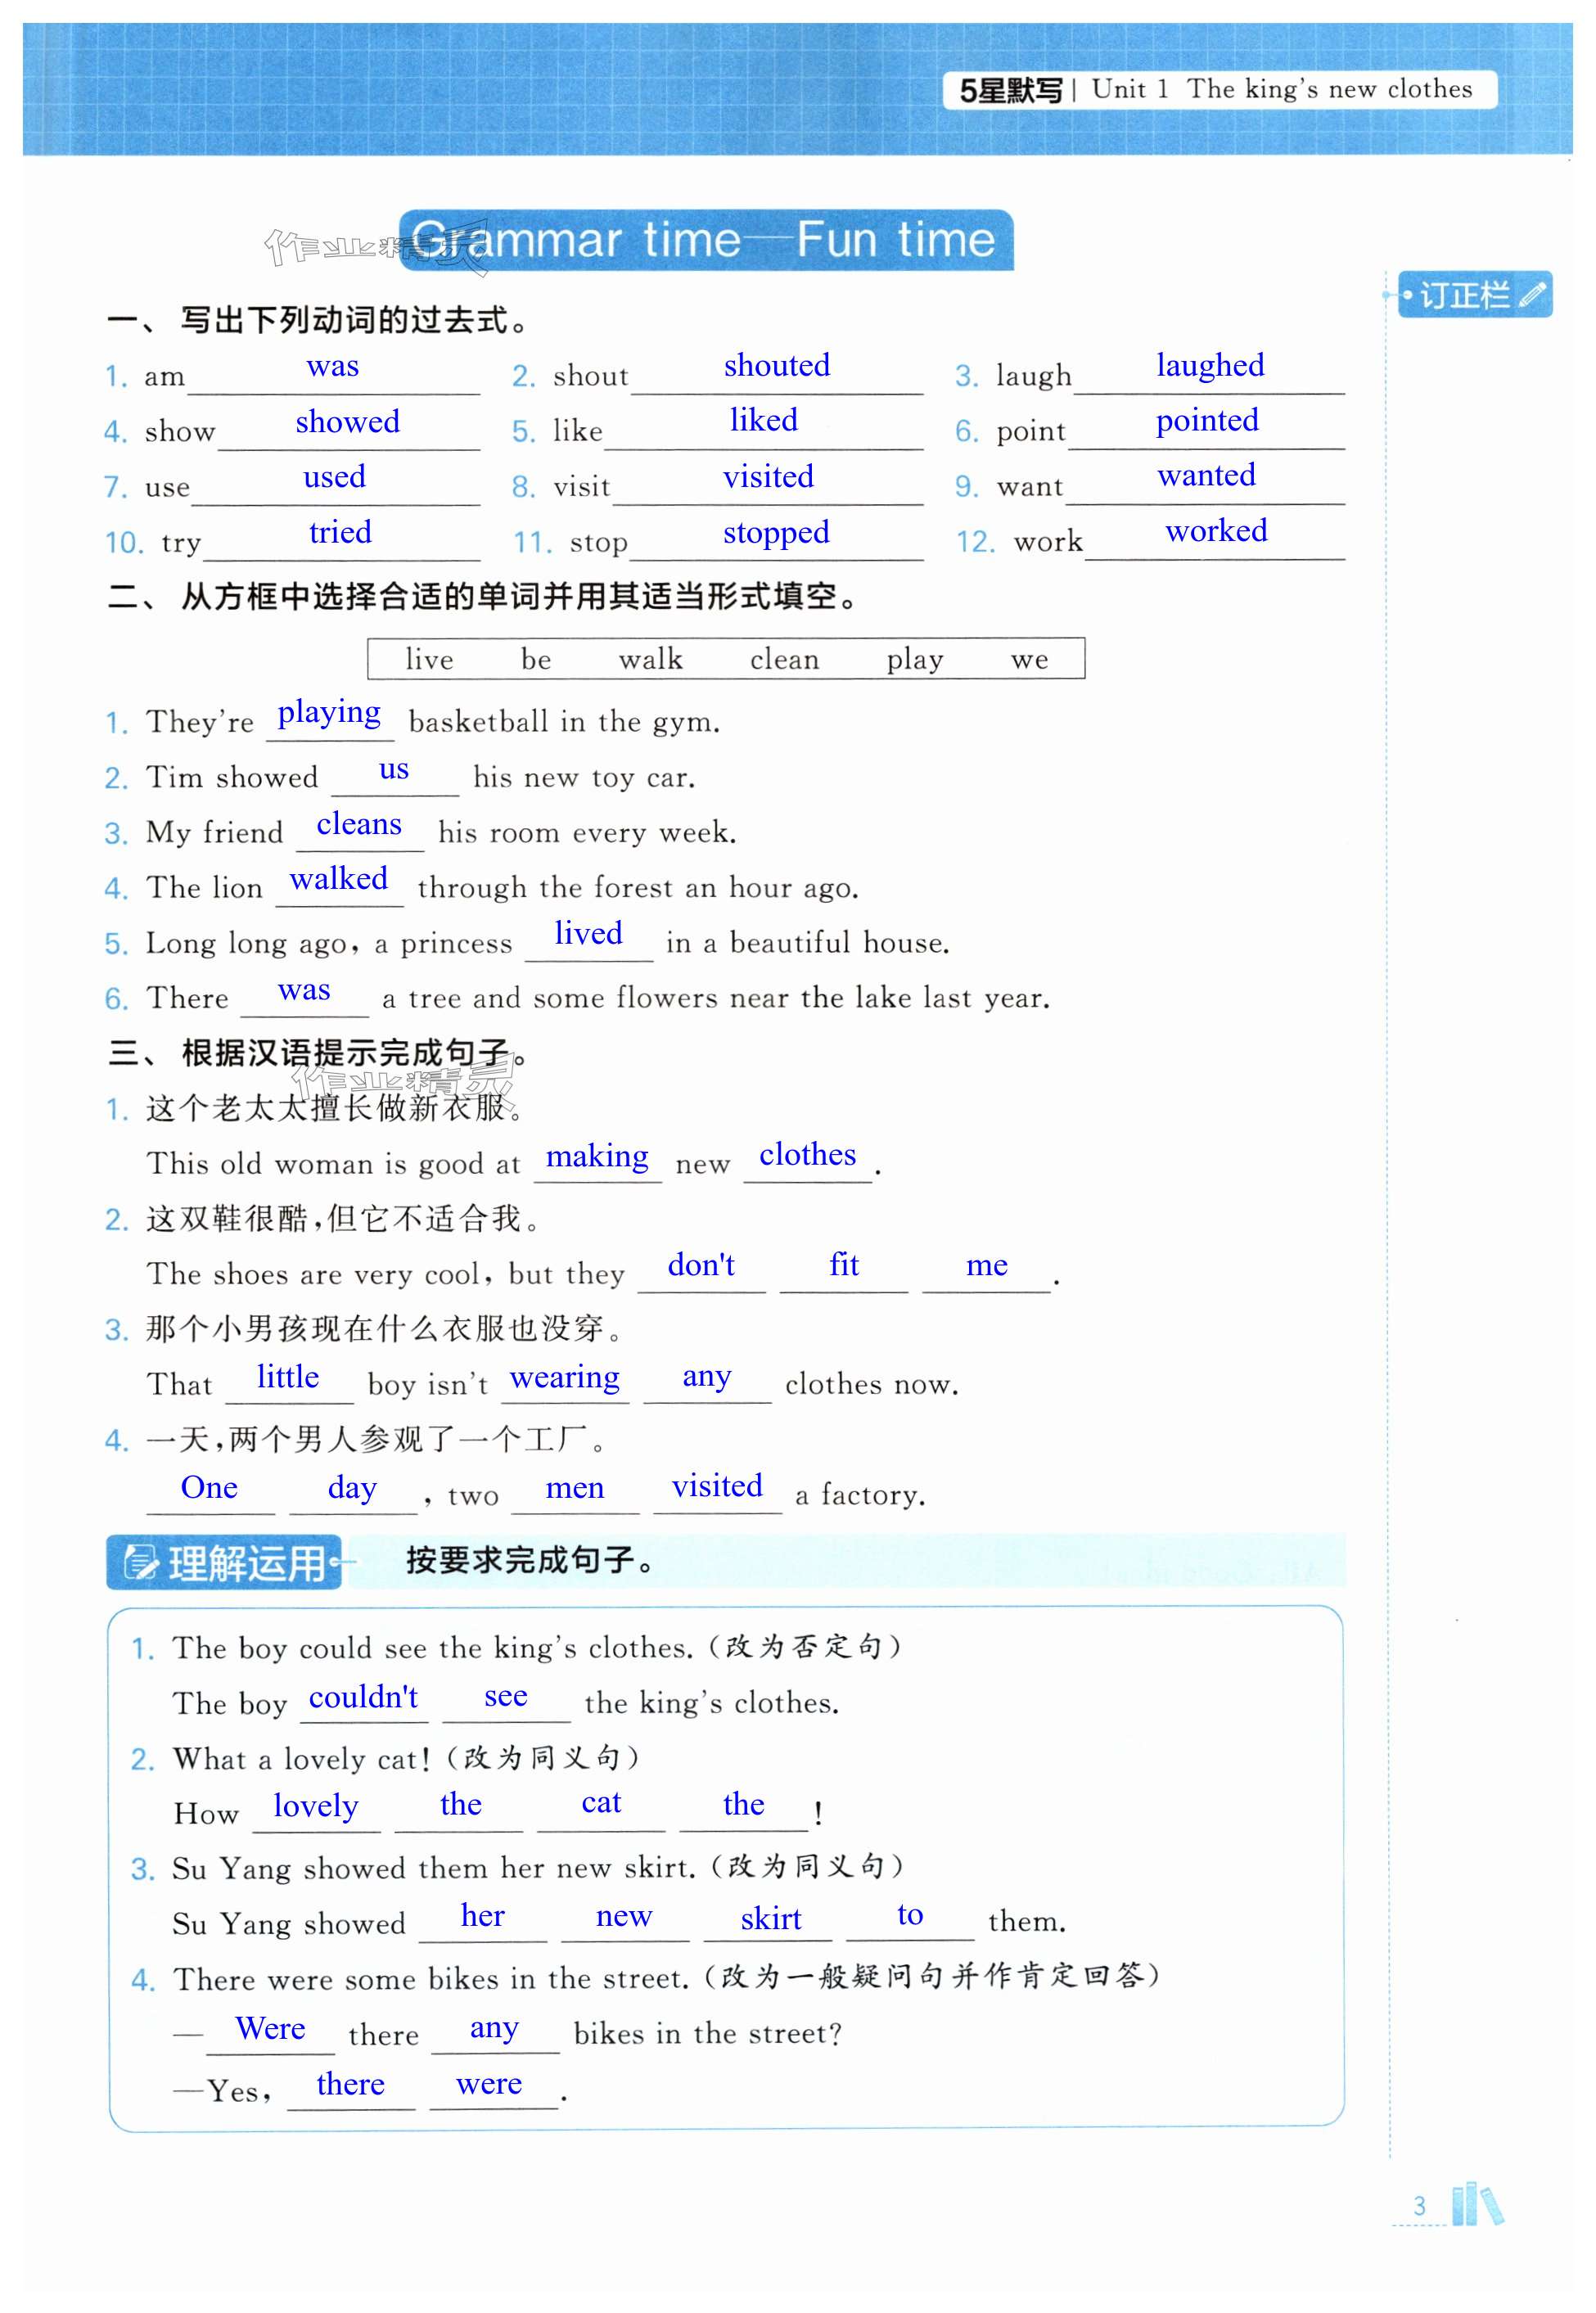Click the 5星默写 logo in the header
Viewport: 1596px width, 2313px height.
pos(1010,90)
